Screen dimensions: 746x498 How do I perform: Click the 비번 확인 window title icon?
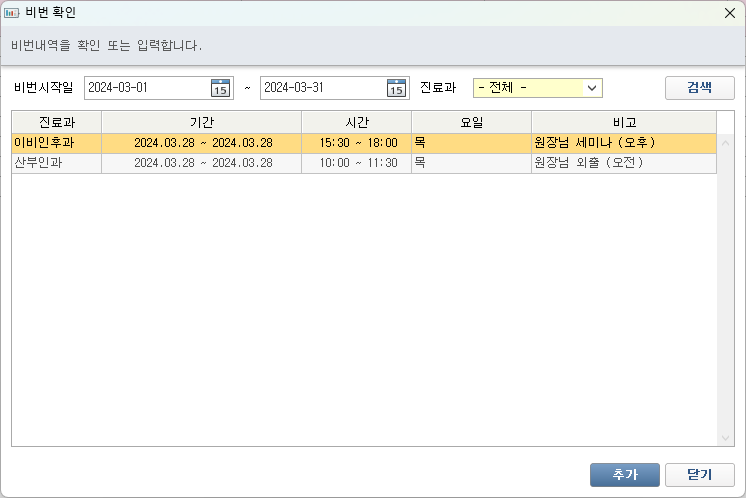pos(12,13)
